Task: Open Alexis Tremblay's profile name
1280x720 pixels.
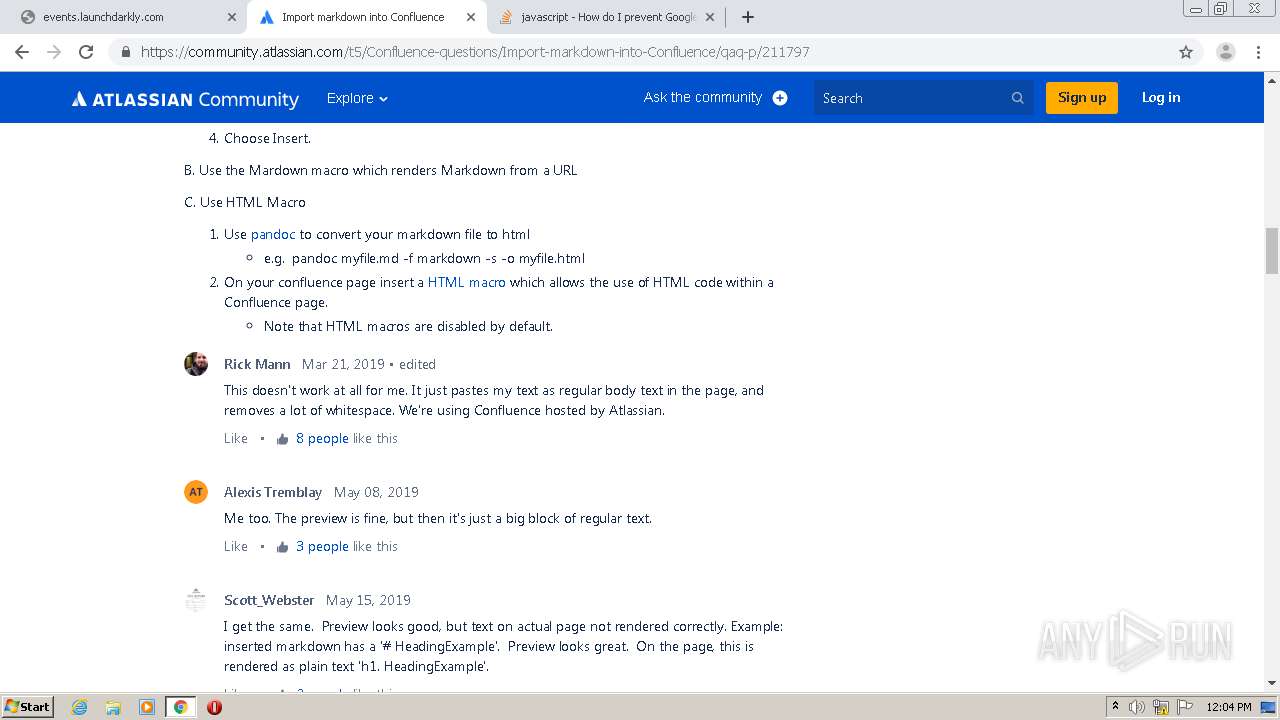Action: pyautogui.click(x=273, y=492)
